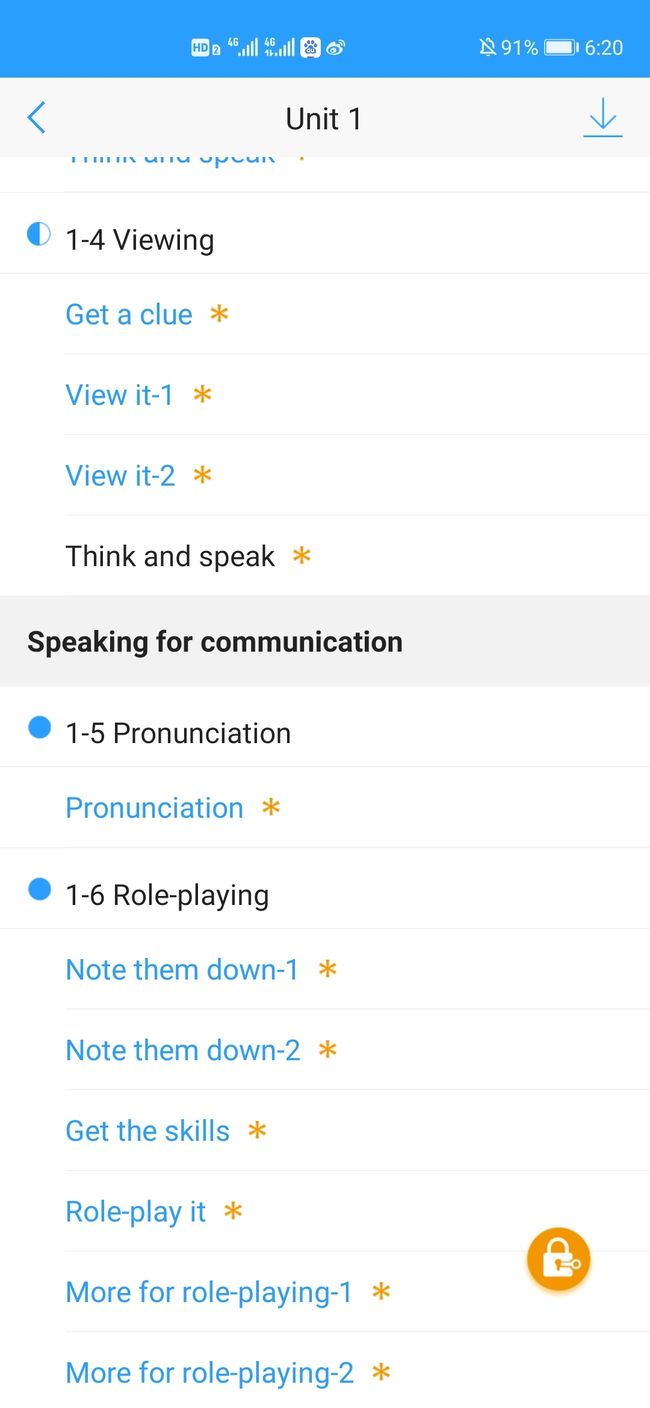Tap orange asterisk next to Get a clue
The image size is (650, 1408).
pos(219,314)
